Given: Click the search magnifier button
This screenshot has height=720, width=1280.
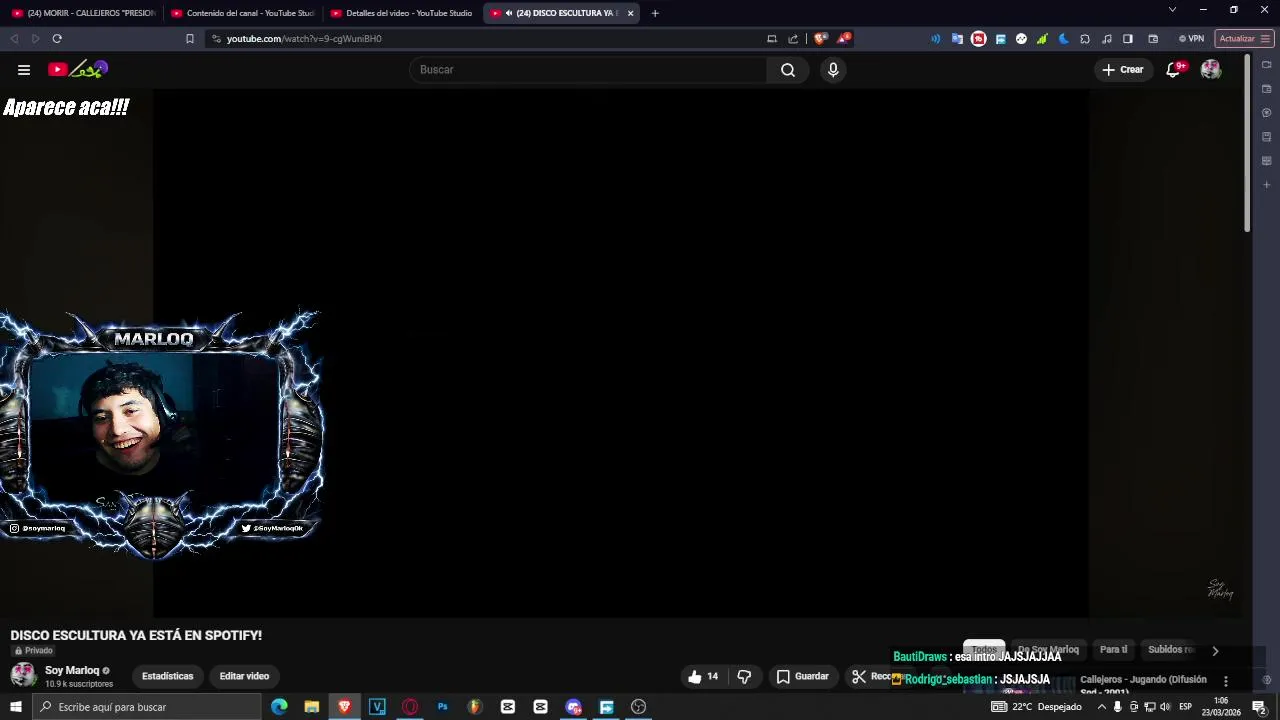Looking at the screenshot, I should pyautogui.click(x=788, y=70).
